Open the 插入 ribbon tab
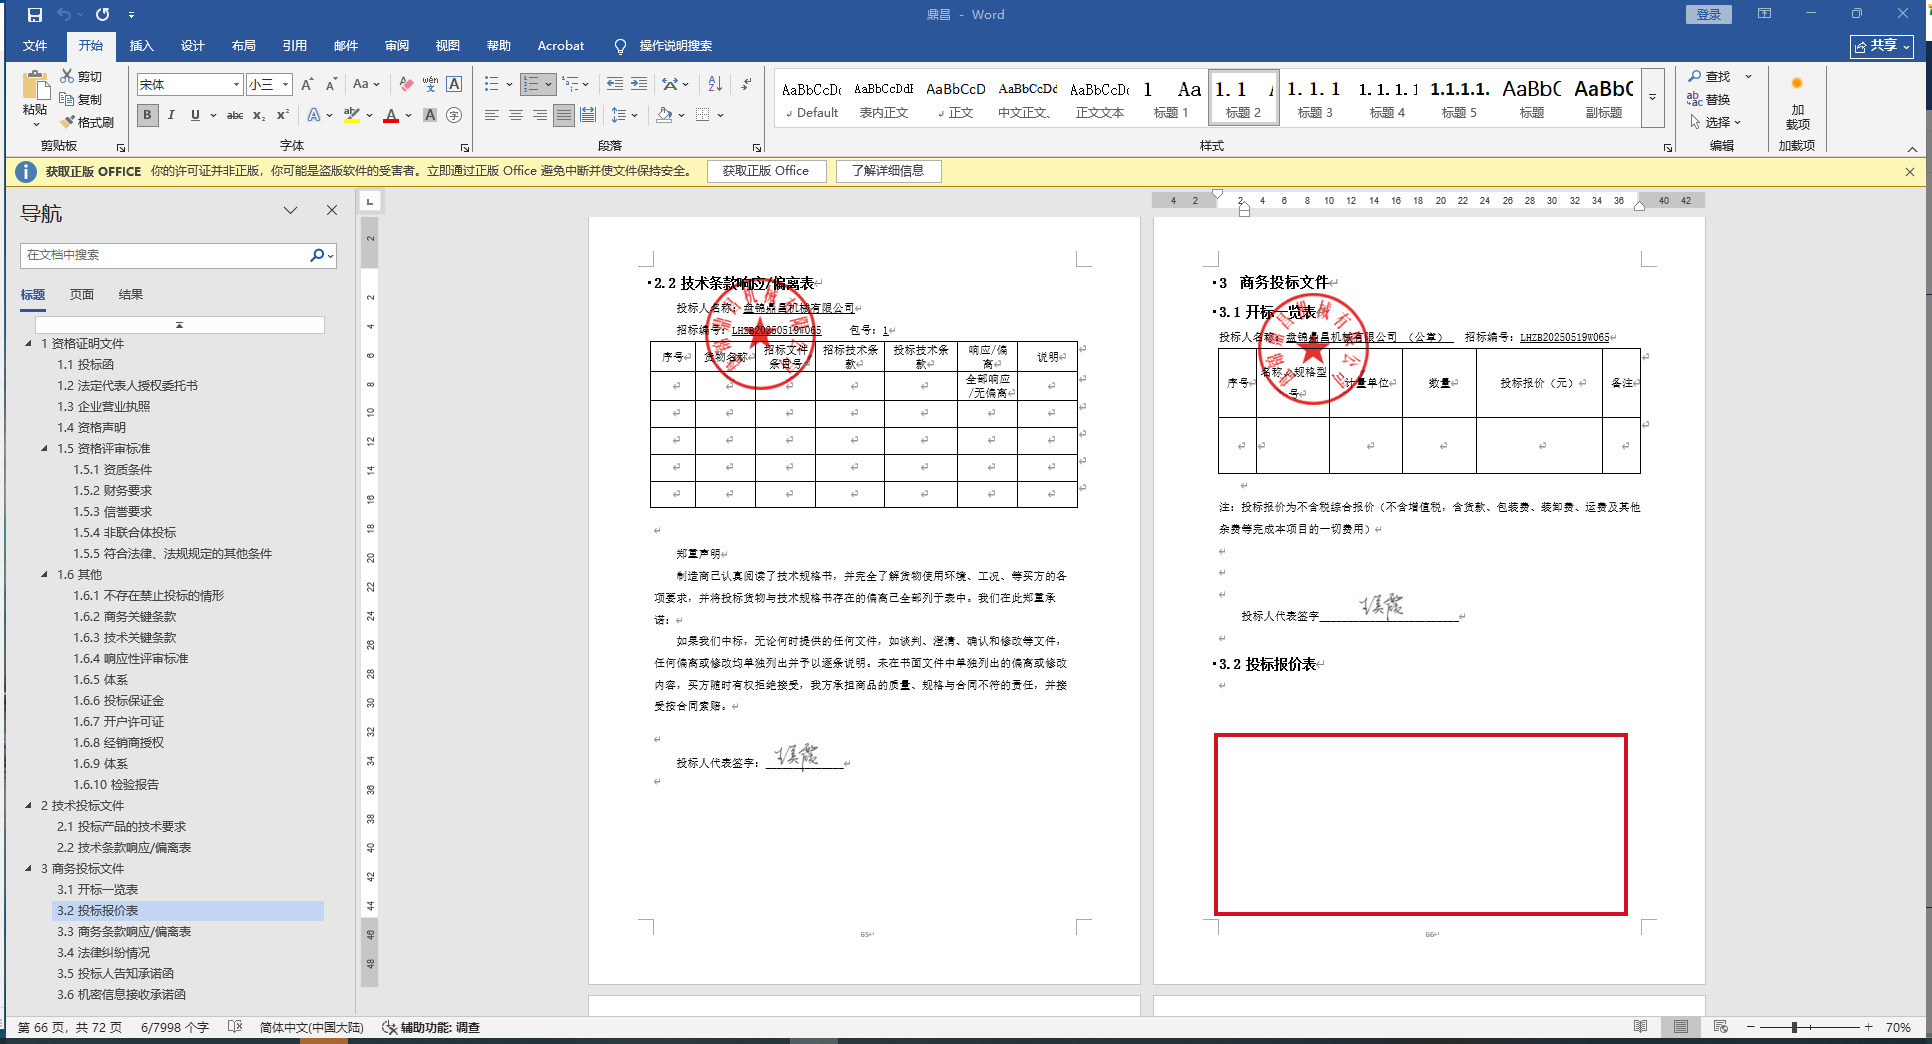The width and height of the screenshot is (1932, 1044). click(x=142, y=46)
